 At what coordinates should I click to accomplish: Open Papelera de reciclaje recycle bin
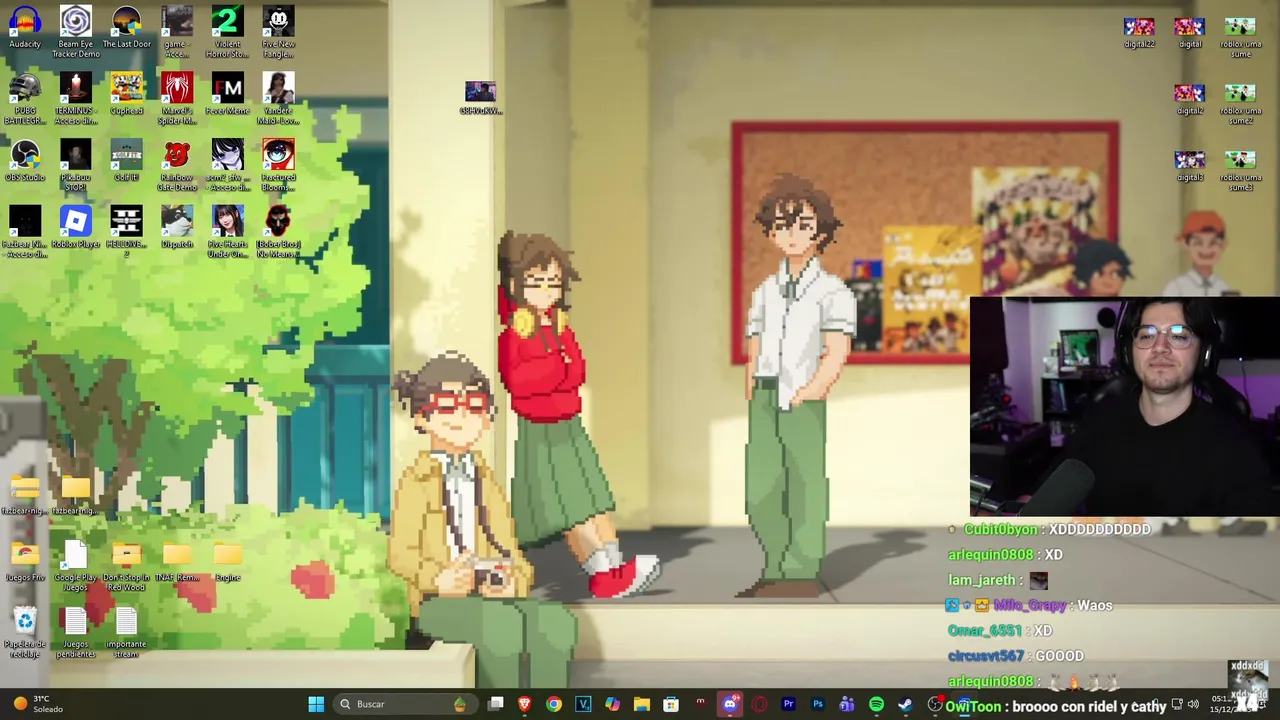pyautogui.click(x=25, y=632)
